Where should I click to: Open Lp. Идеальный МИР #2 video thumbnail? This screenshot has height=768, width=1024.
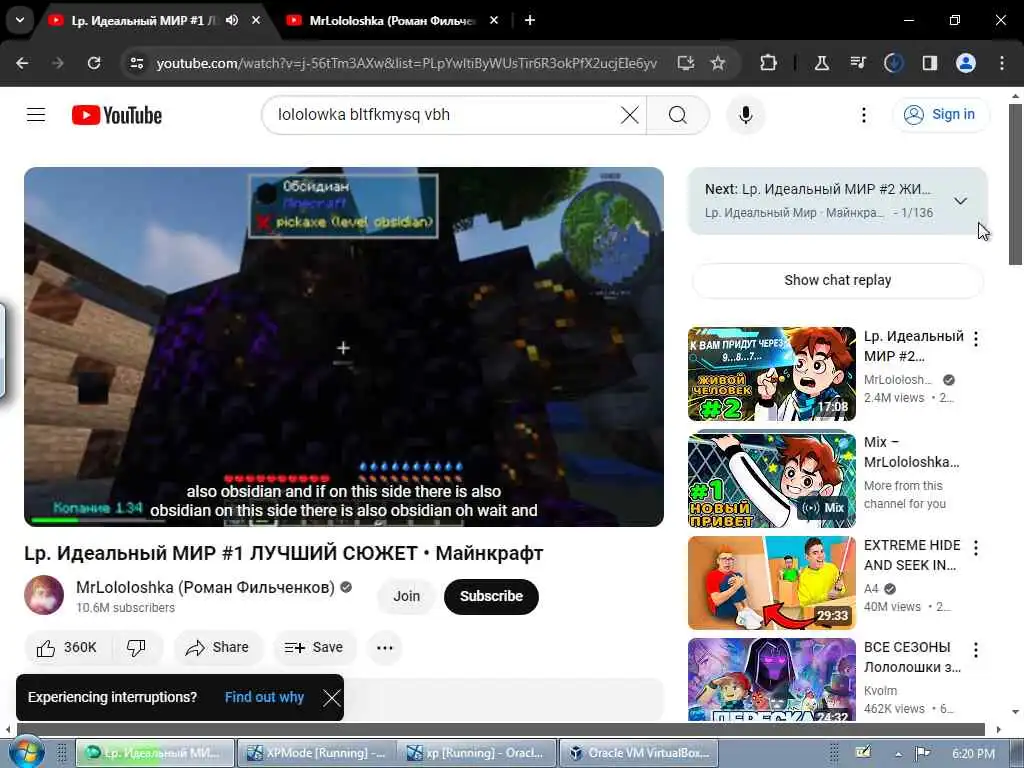pyautogui.click(x=771, y=374)
